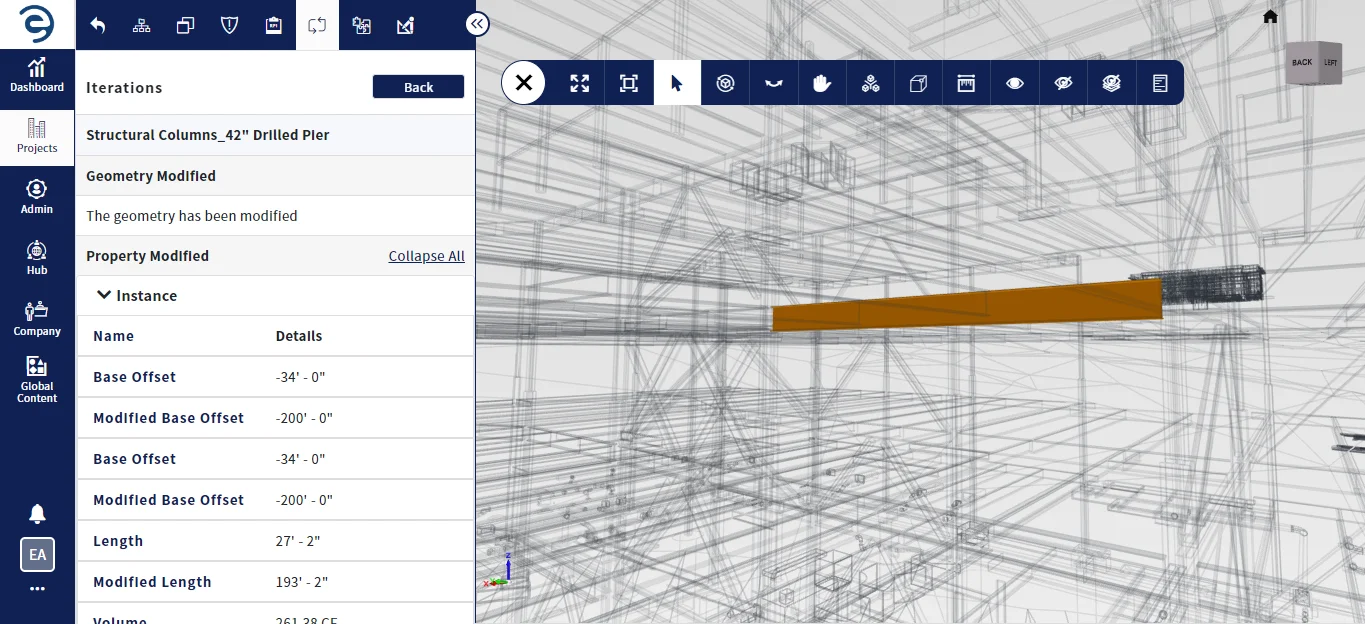Collapse the Instance section chevron
Image resolution: width=1365 pixels, height=624 pixels.
tap(104, 295)
